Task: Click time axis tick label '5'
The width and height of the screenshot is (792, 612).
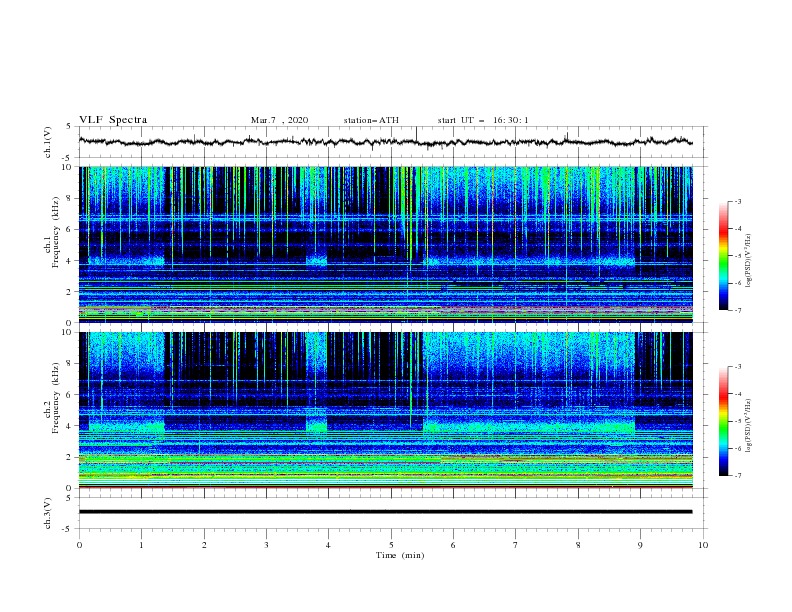Action: pos(391,545)
